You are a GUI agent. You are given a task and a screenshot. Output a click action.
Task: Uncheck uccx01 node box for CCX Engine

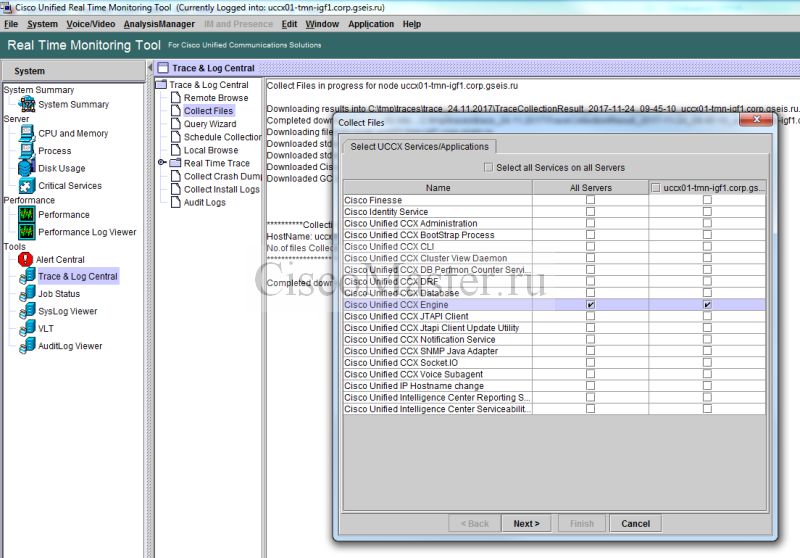click(x=707, y=305)
